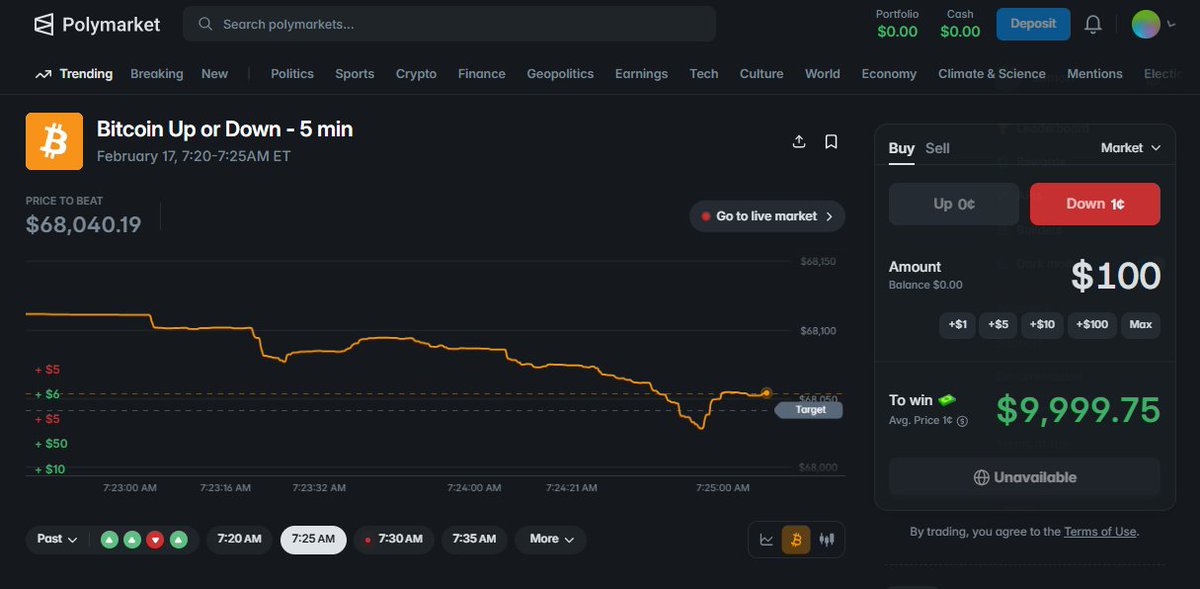1200x589 pixels.
Task: Go to the Economy category
Action: coord(889,74)
